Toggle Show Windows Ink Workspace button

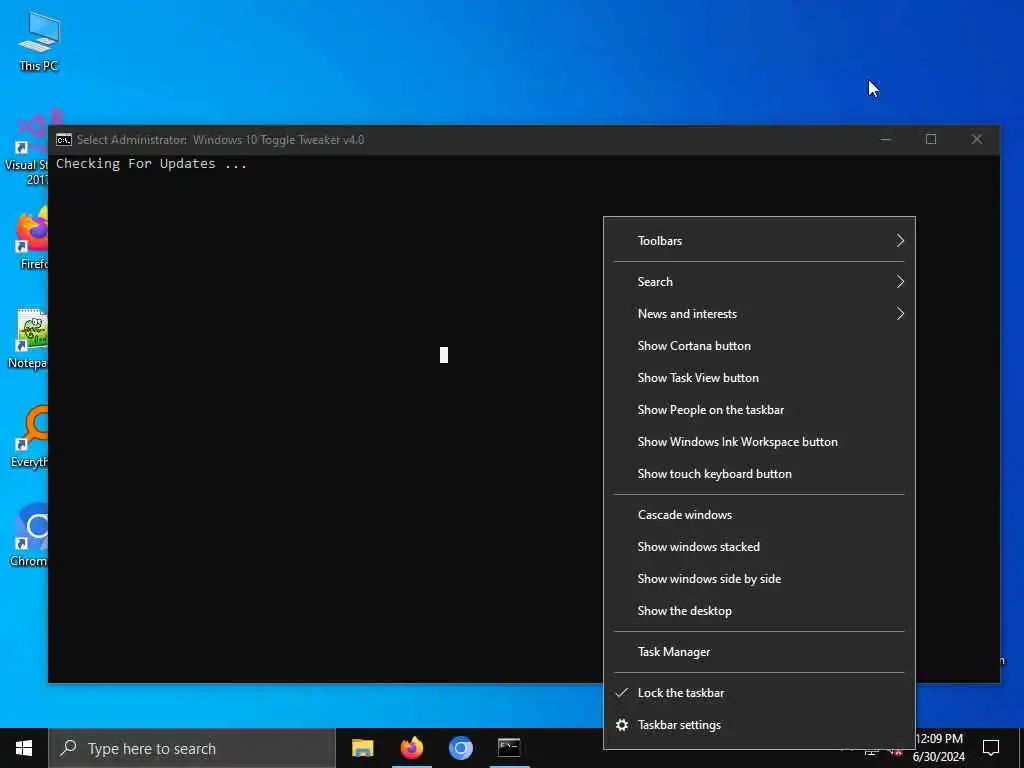759,442
